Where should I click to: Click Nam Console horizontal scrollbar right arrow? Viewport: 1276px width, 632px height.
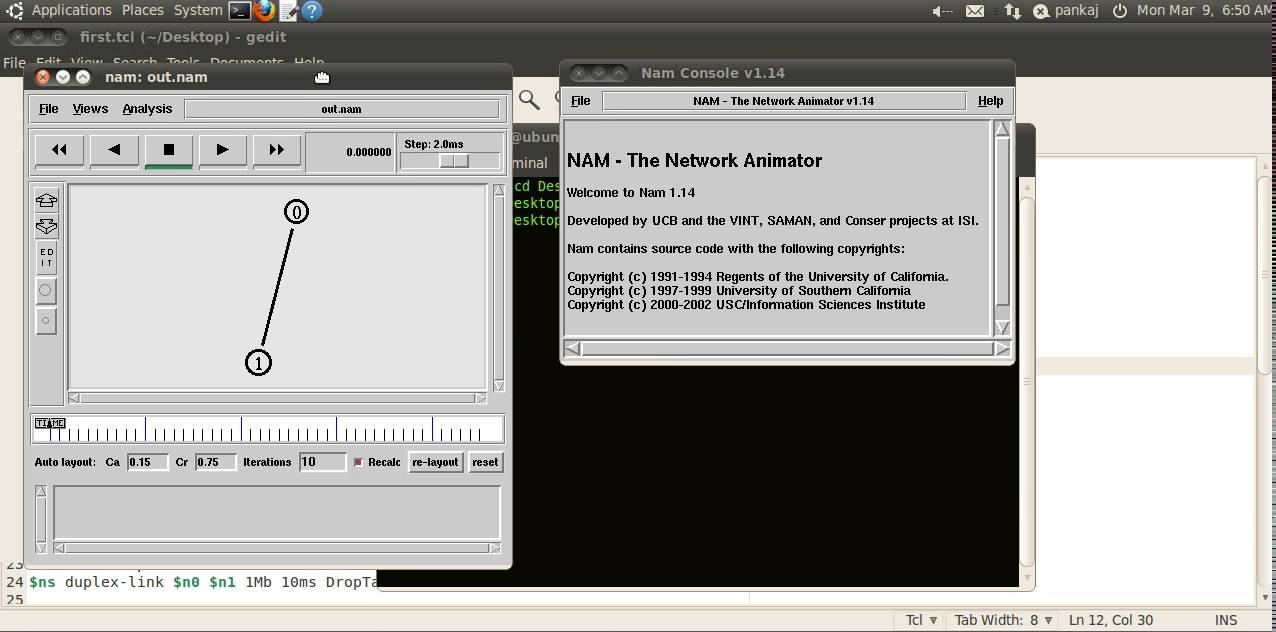(1002, 348)
